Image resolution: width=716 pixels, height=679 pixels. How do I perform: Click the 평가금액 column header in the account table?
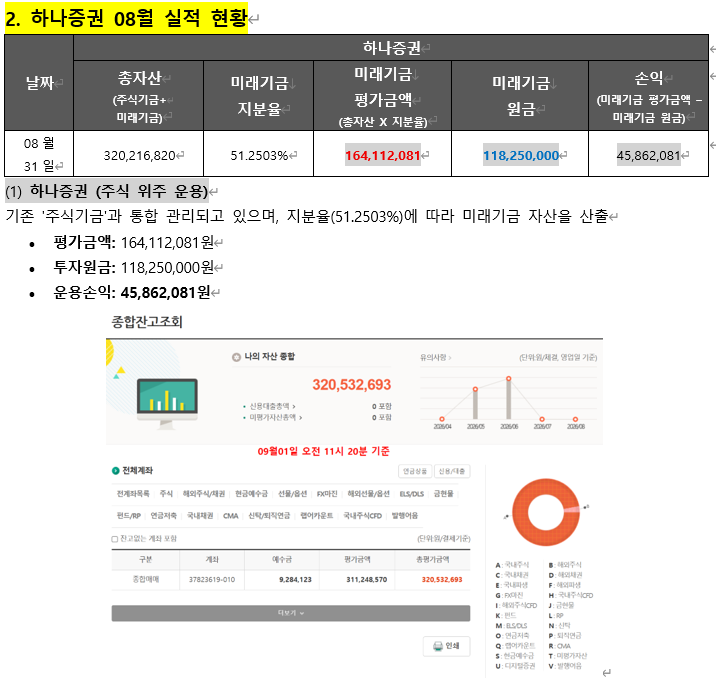(357, 559)
